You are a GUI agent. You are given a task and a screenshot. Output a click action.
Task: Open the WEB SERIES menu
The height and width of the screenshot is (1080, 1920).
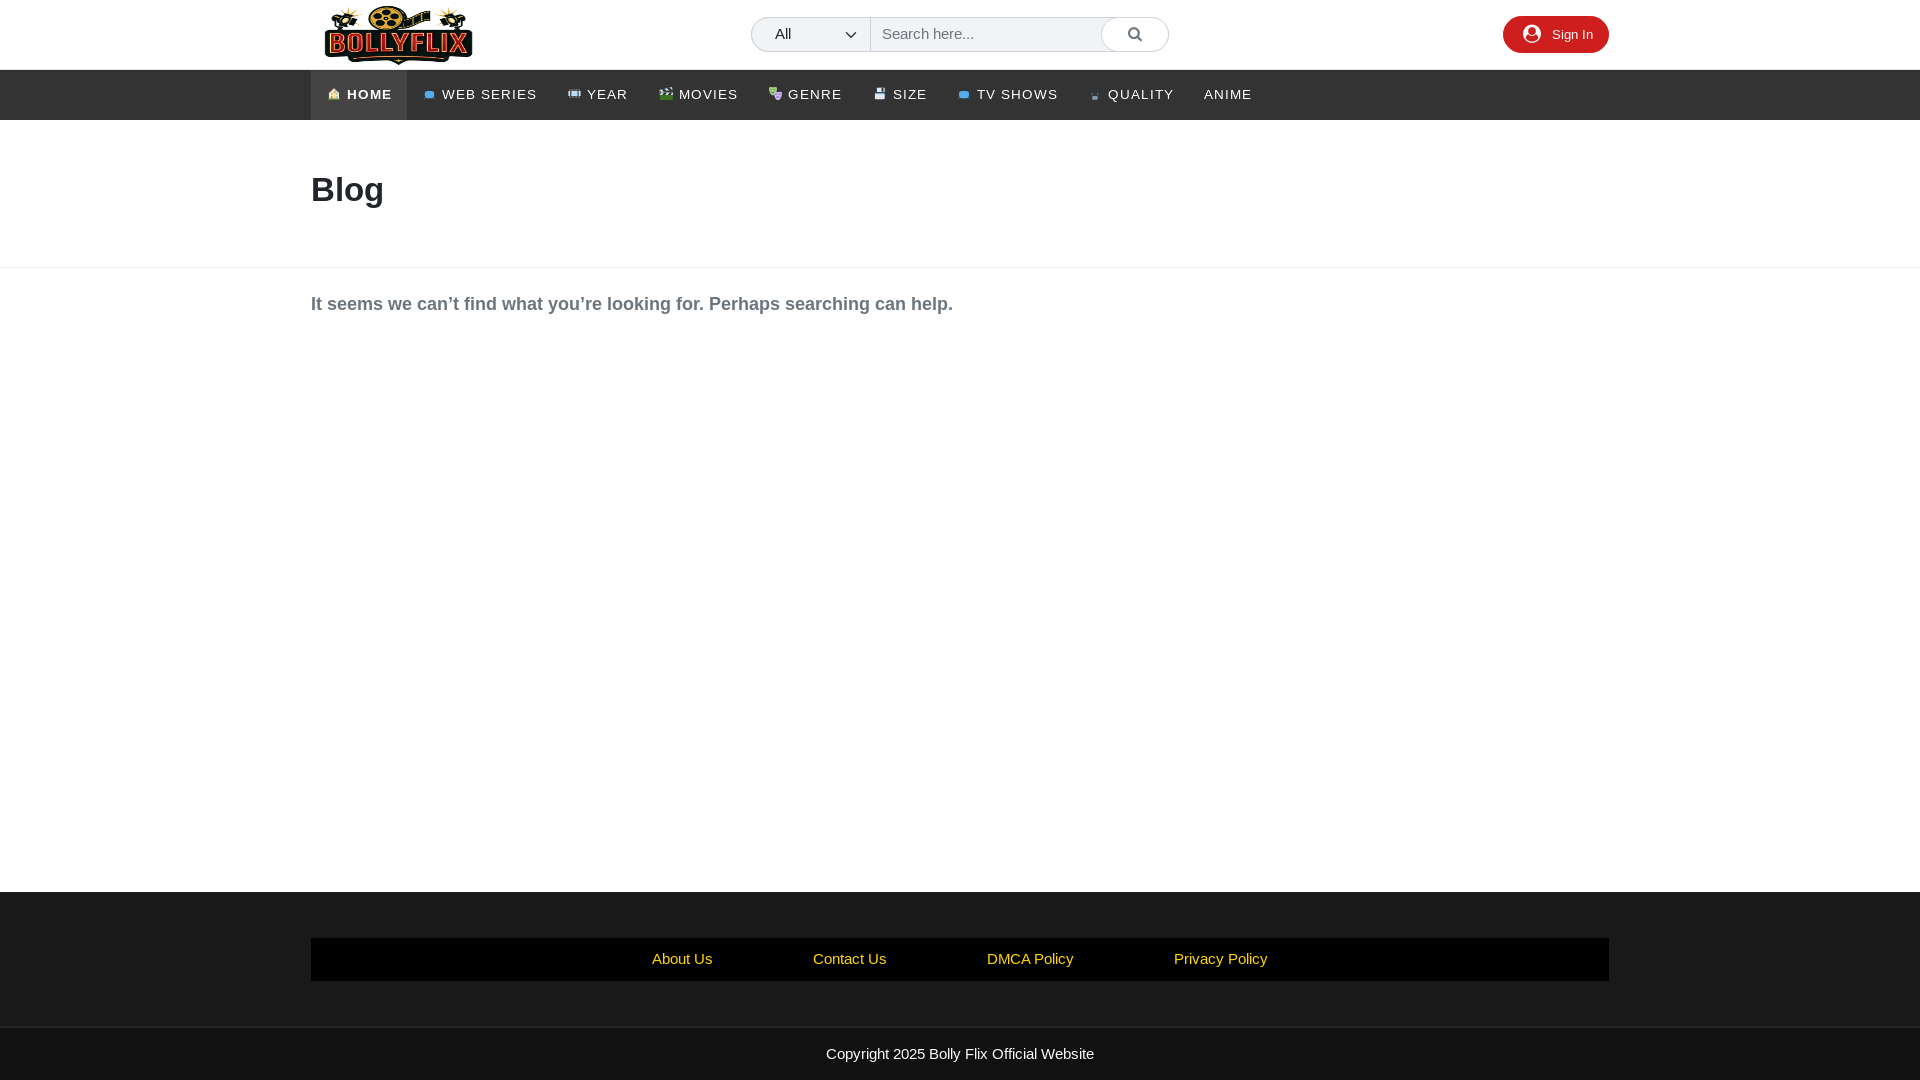pyautogui.click(x=480, y=95)
